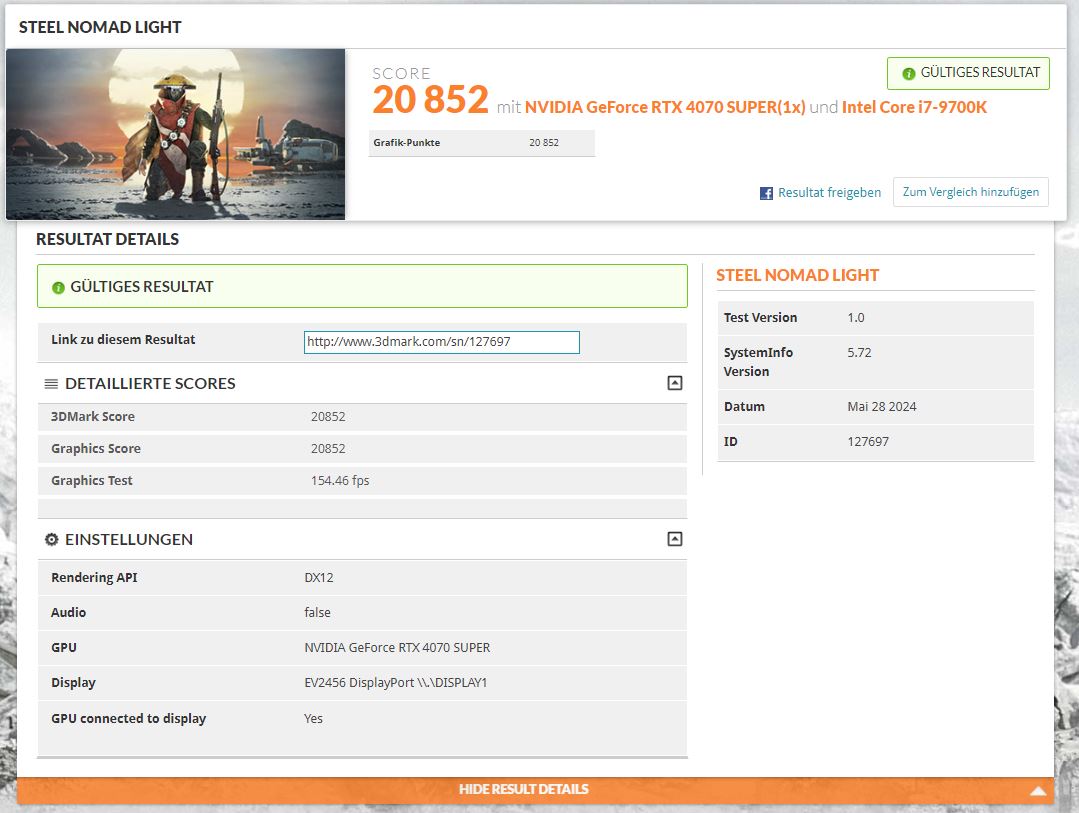Click HIDE RESULT DETAILS bar

[x=535, y=790]
